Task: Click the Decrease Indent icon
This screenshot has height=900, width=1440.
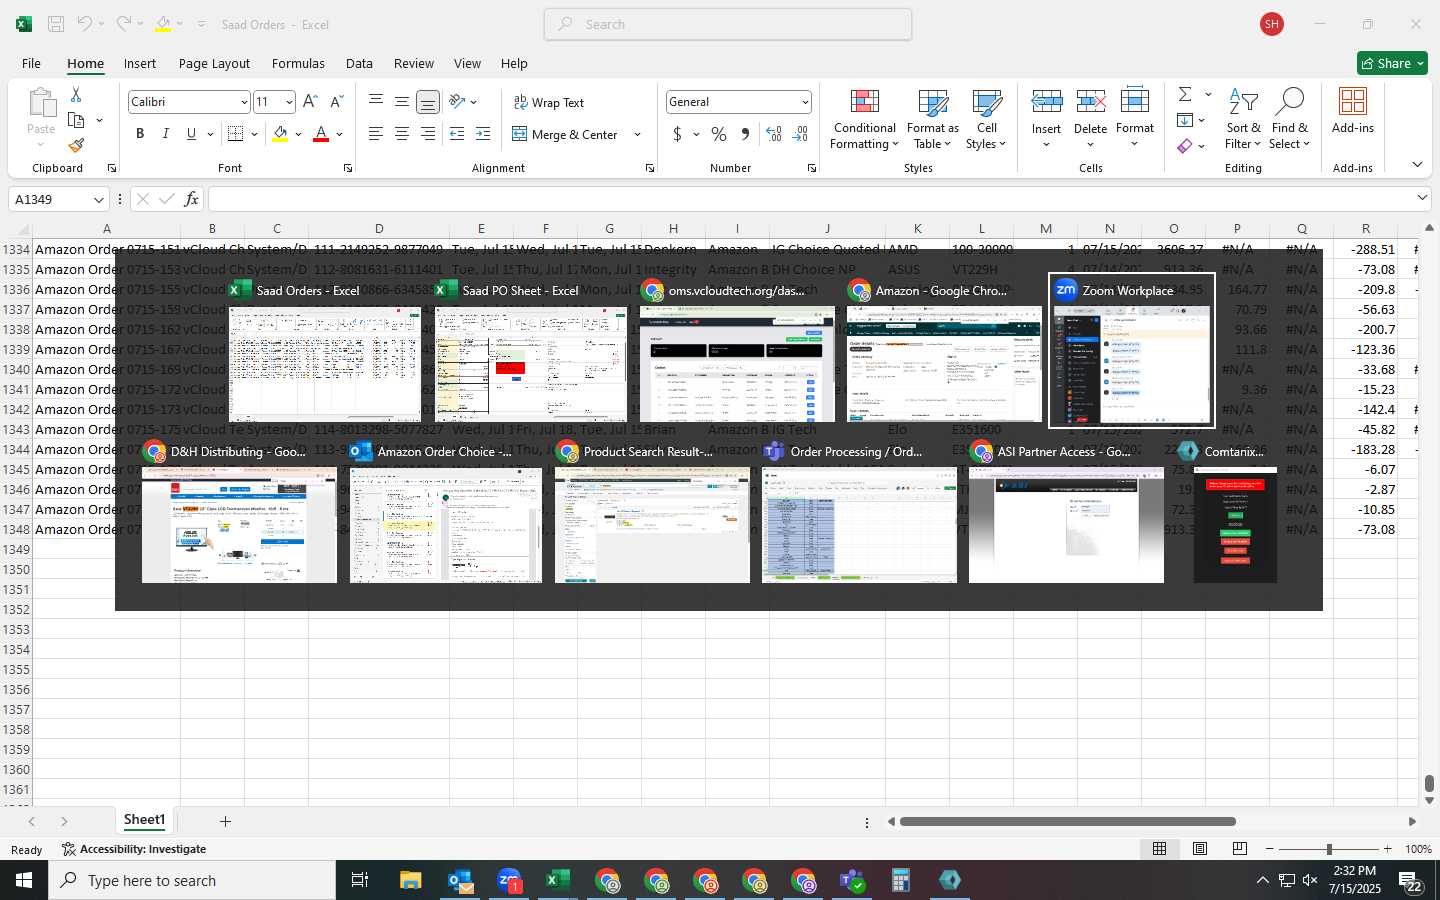Action: tap(457, 134)
